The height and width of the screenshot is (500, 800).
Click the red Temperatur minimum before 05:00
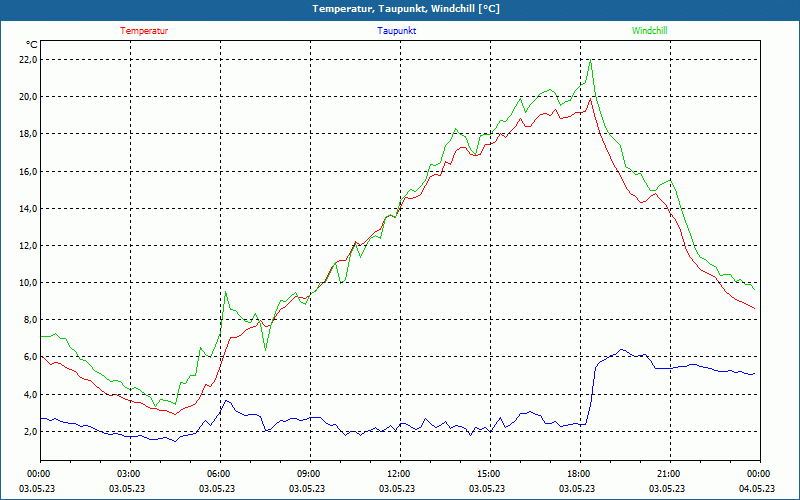[175, 414]
